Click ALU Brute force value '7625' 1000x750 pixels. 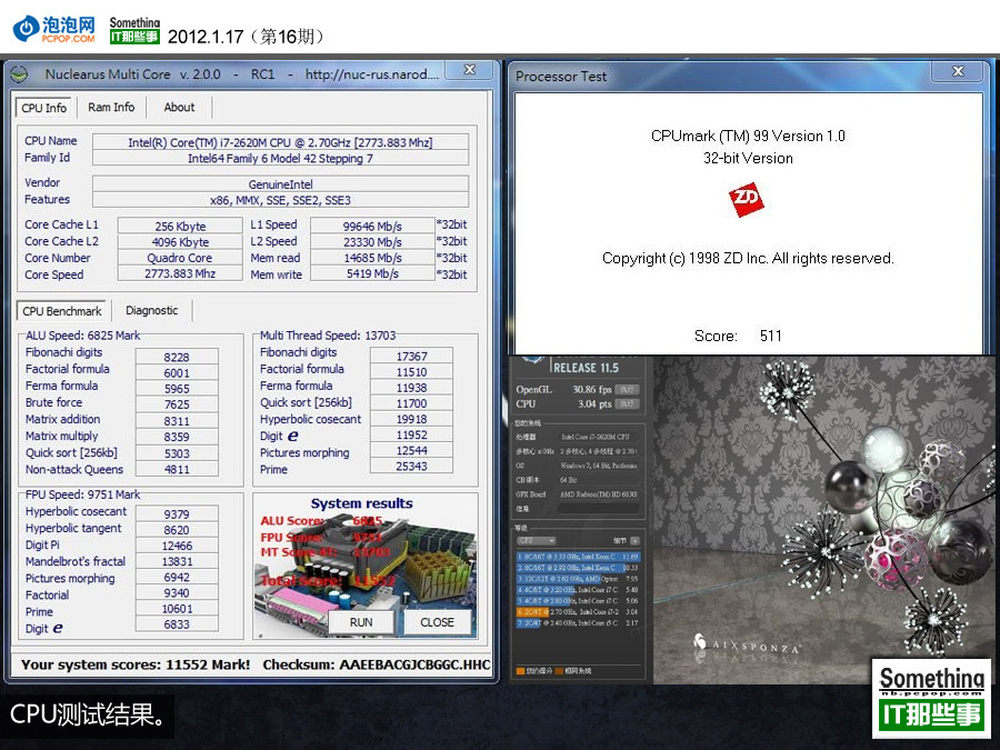pos(177,404)
